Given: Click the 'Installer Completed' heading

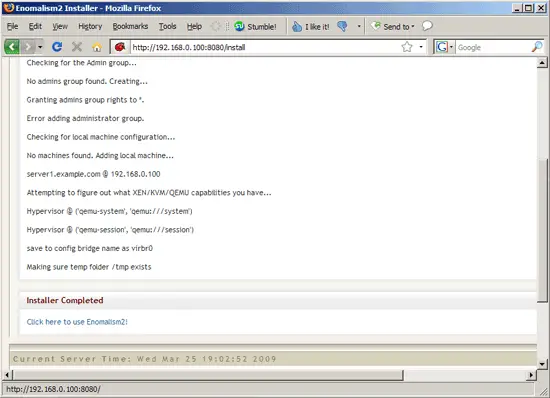Looking at the screenshot, I should pos(65,301).
